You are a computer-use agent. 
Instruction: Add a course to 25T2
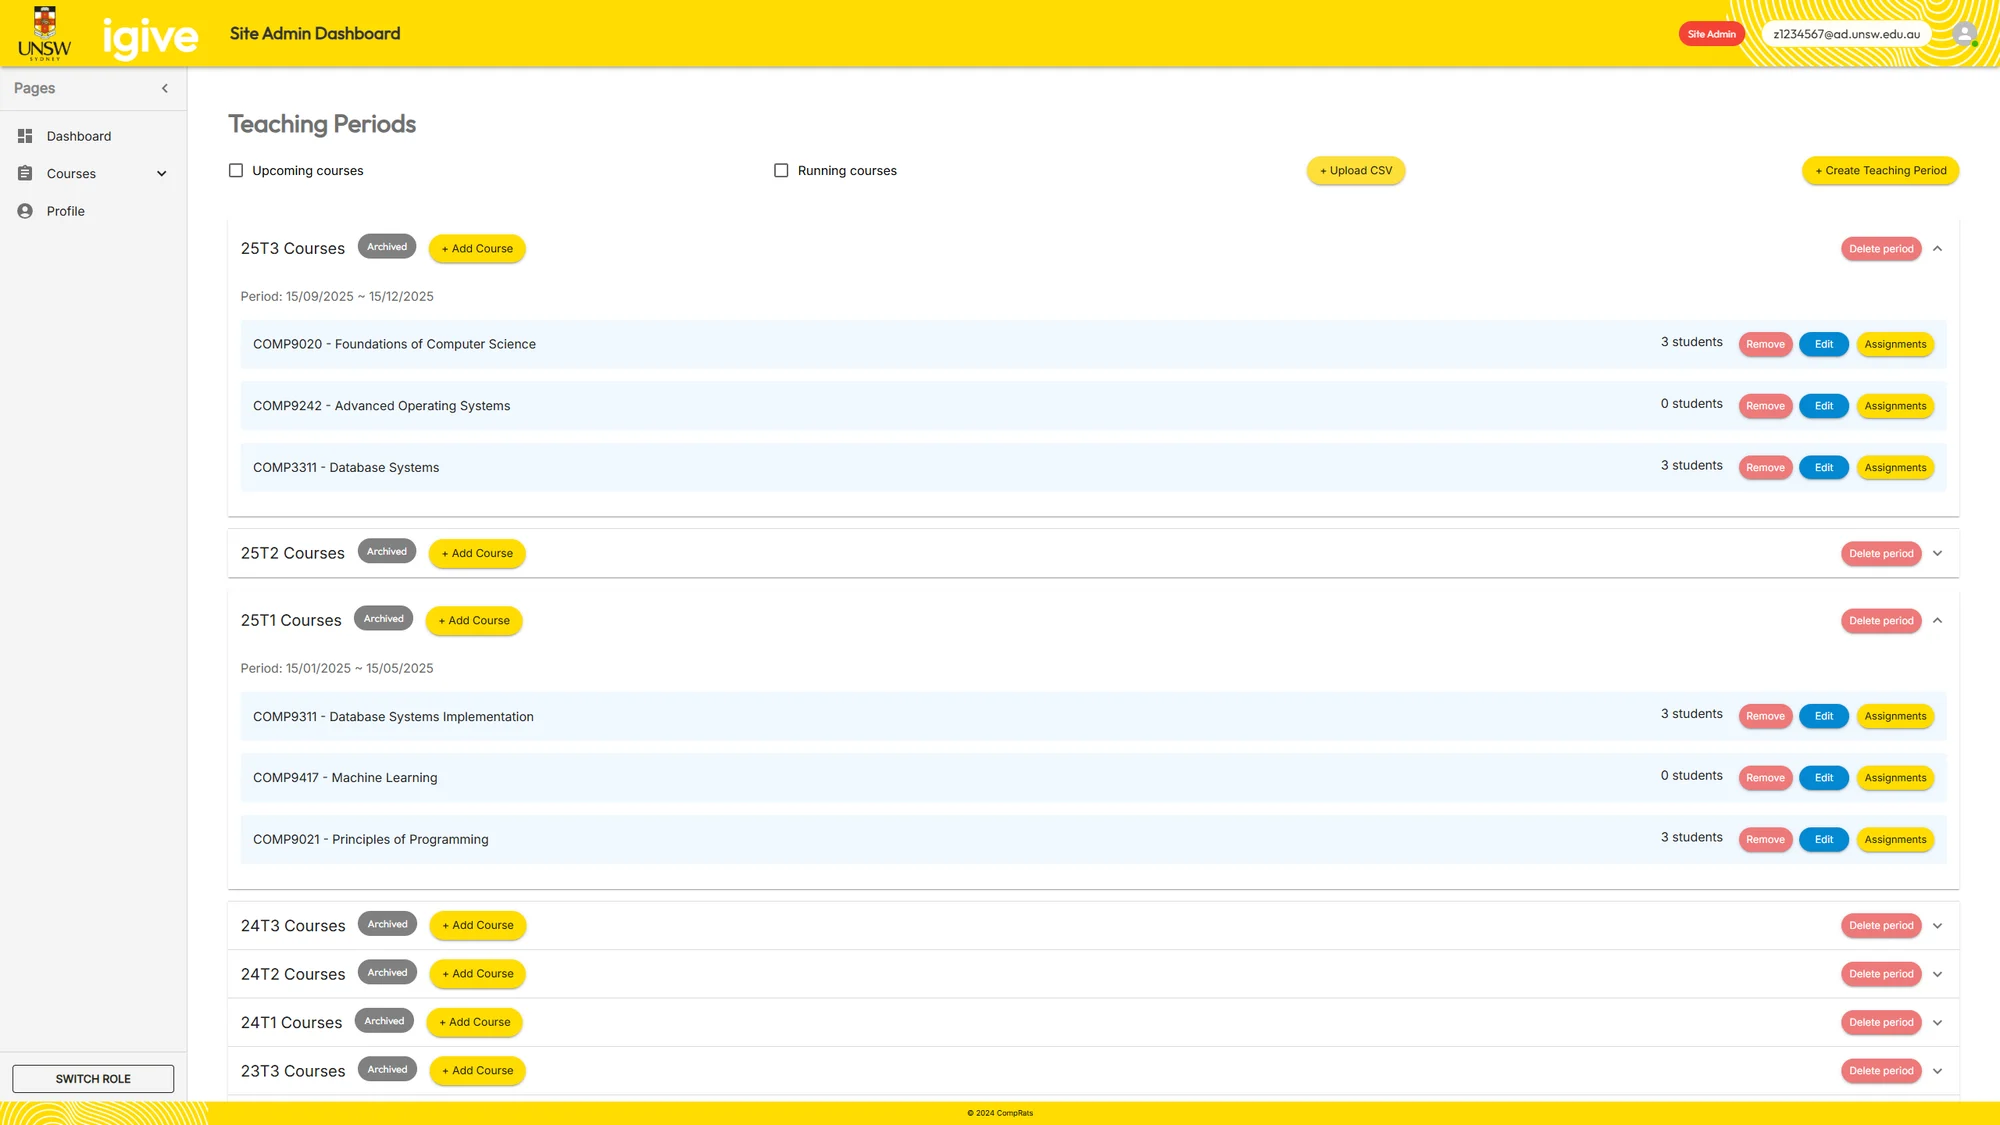[477, 553]
